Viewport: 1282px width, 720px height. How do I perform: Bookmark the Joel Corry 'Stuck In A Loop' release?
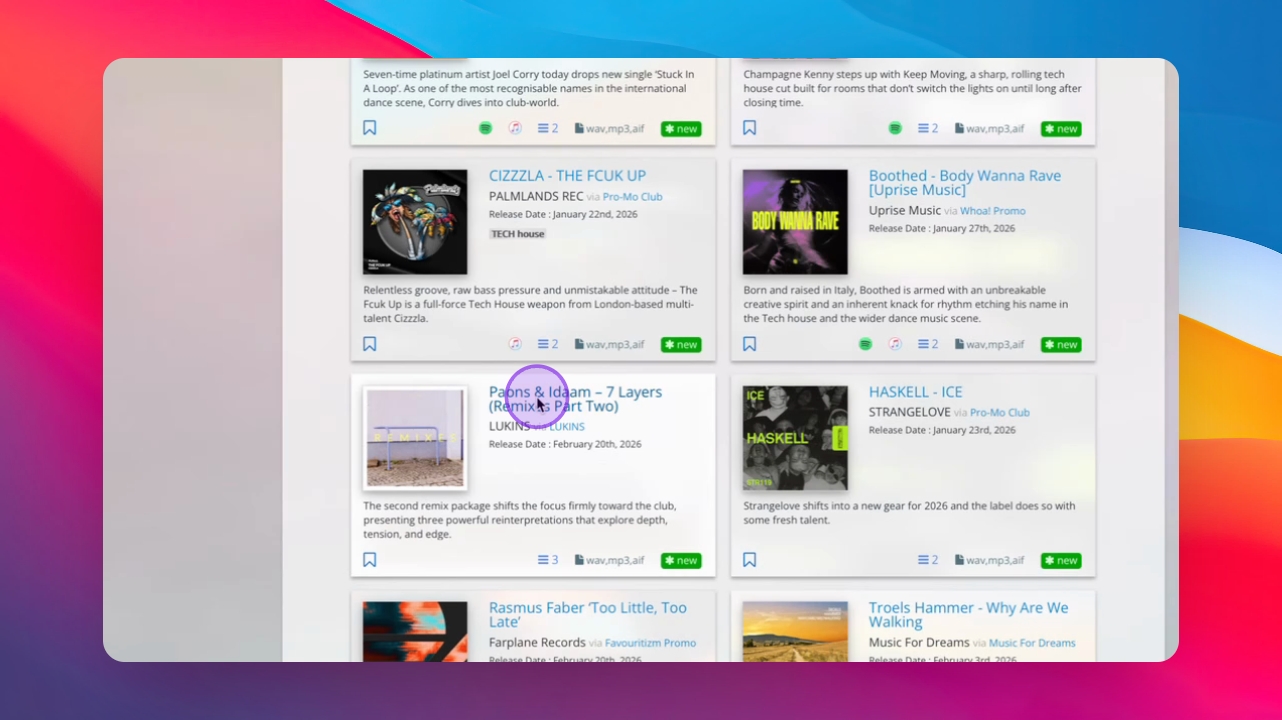click(370, 128)
